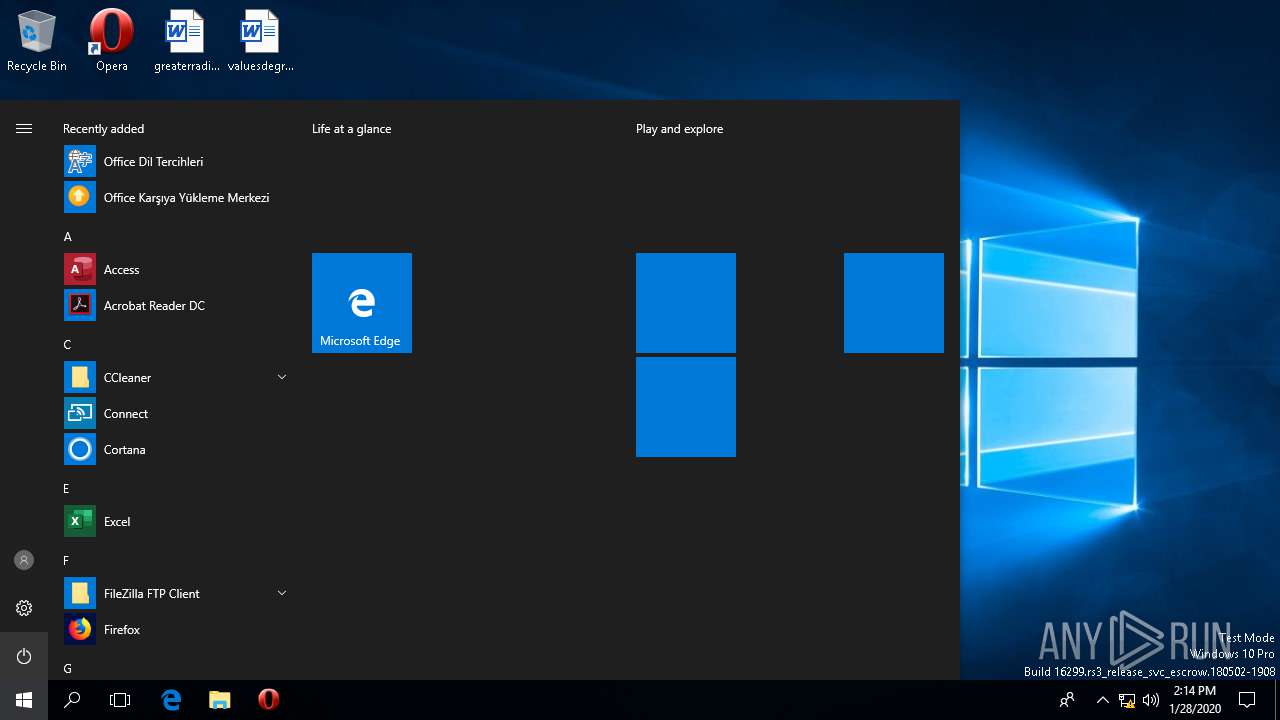The height and width of the screenshot is (720, 1280).
Task: Open the Action Center notification icon
Action: [x=1247, y=700]
